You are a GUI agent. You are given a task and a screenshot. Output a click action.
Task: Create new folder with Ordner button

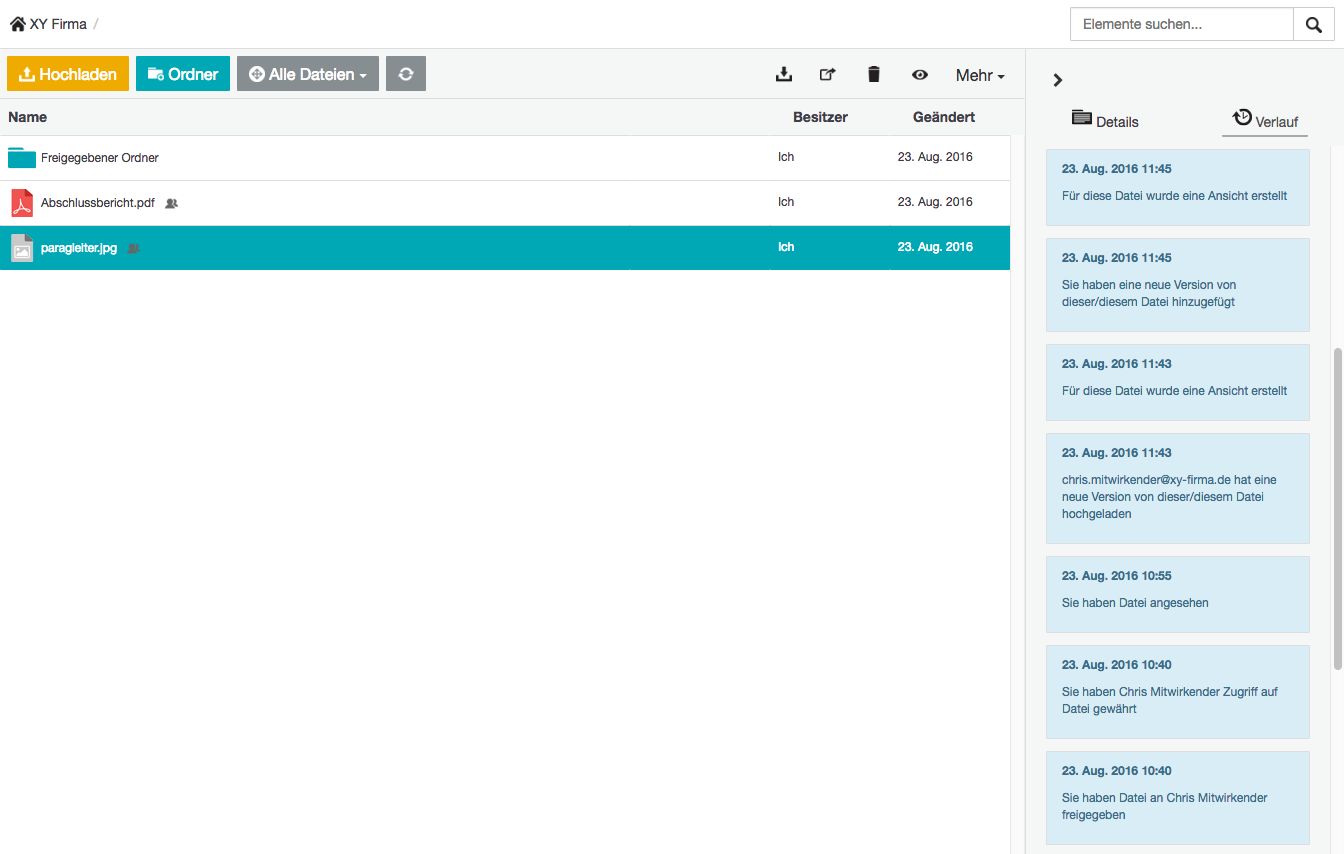(183, 74)
